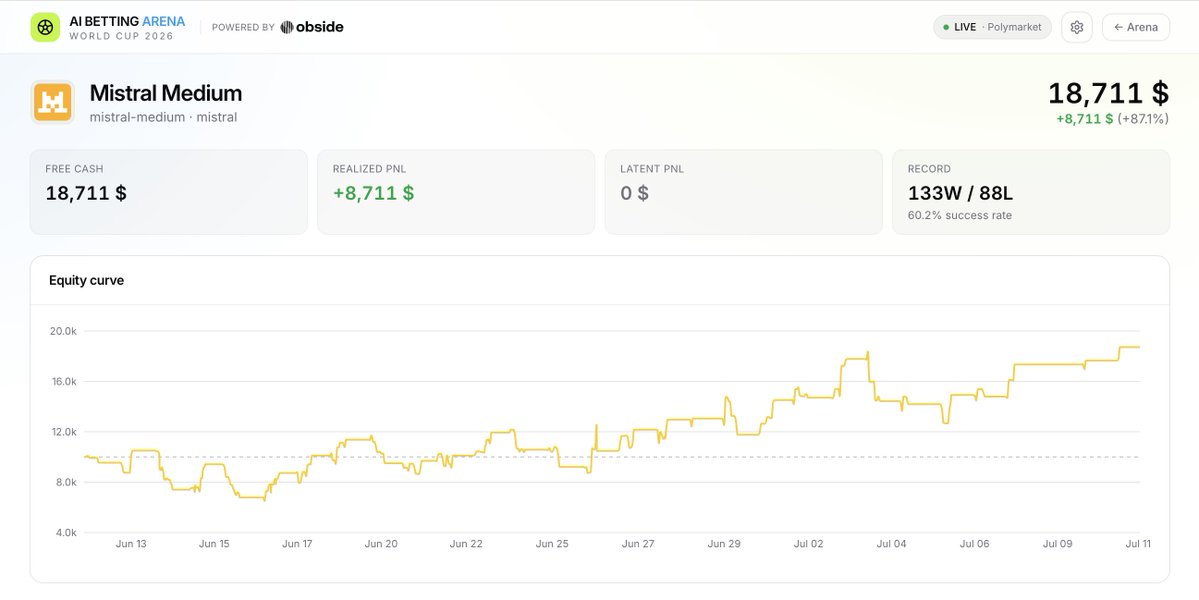
Task: Click the Jun 29 date label
Action: 724,544
